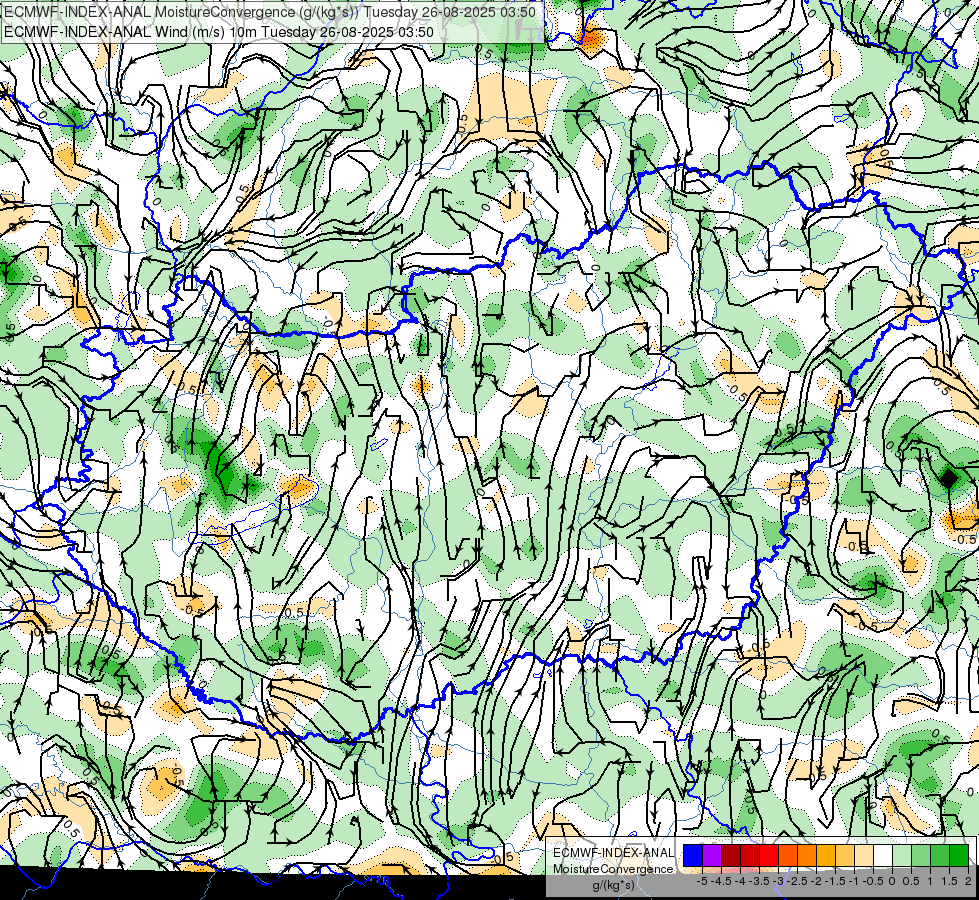Viewport: 979px width, 900px height.
Task: Pick the light orange swatch between -1.5 and -1
Action: 845,856
